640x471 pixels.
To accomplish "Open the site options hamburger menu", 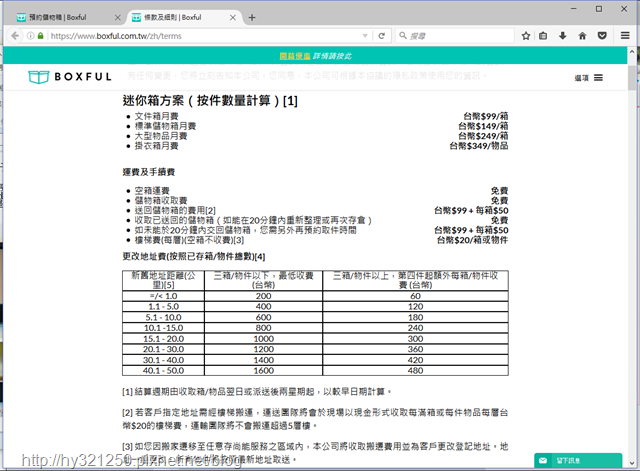I will coord(589,78).
